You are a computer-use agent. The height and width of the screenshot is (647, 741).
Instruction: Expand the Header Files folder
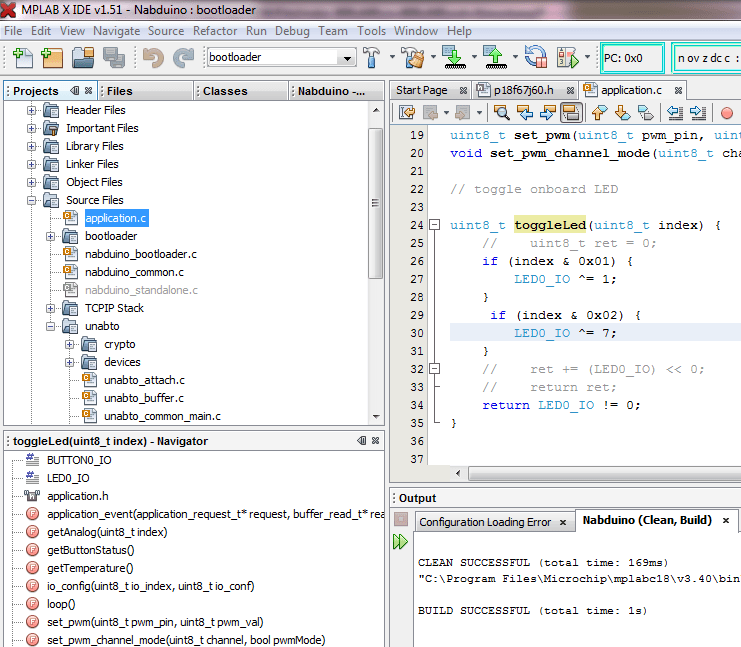click(32, 110)
